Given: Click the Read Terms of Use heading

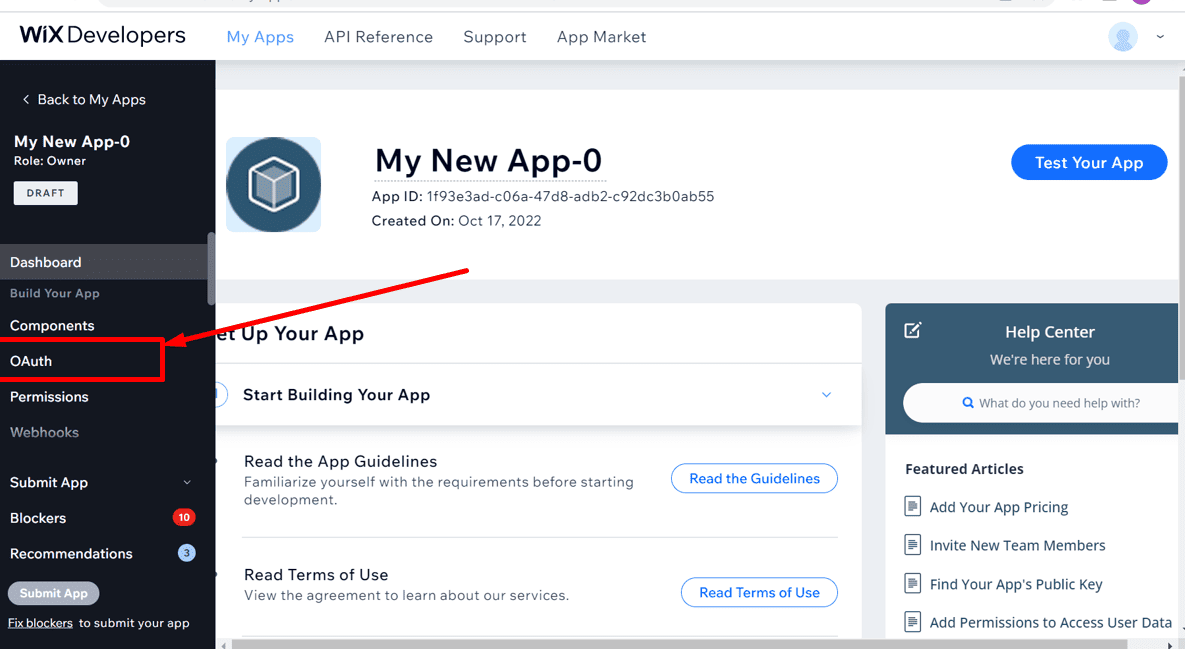Looking at the screenshot, I should pyautogui.click(x=316, y=575).
